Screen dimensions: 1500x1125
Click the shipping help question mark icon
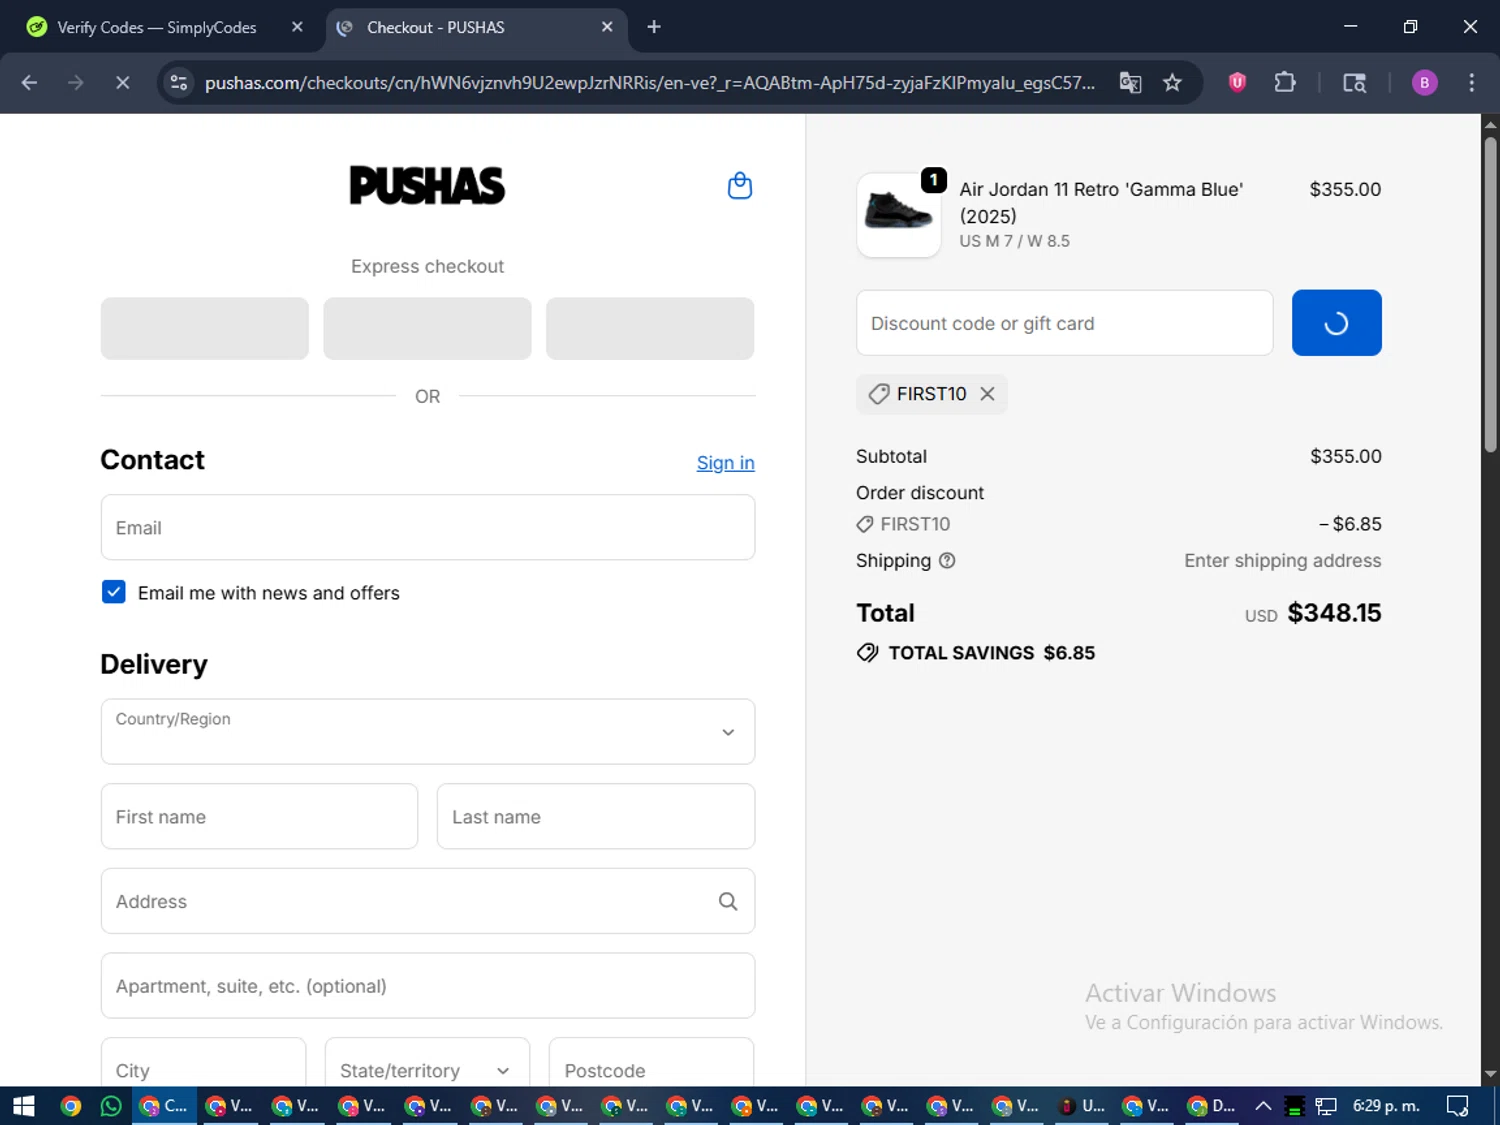[947, 561]
